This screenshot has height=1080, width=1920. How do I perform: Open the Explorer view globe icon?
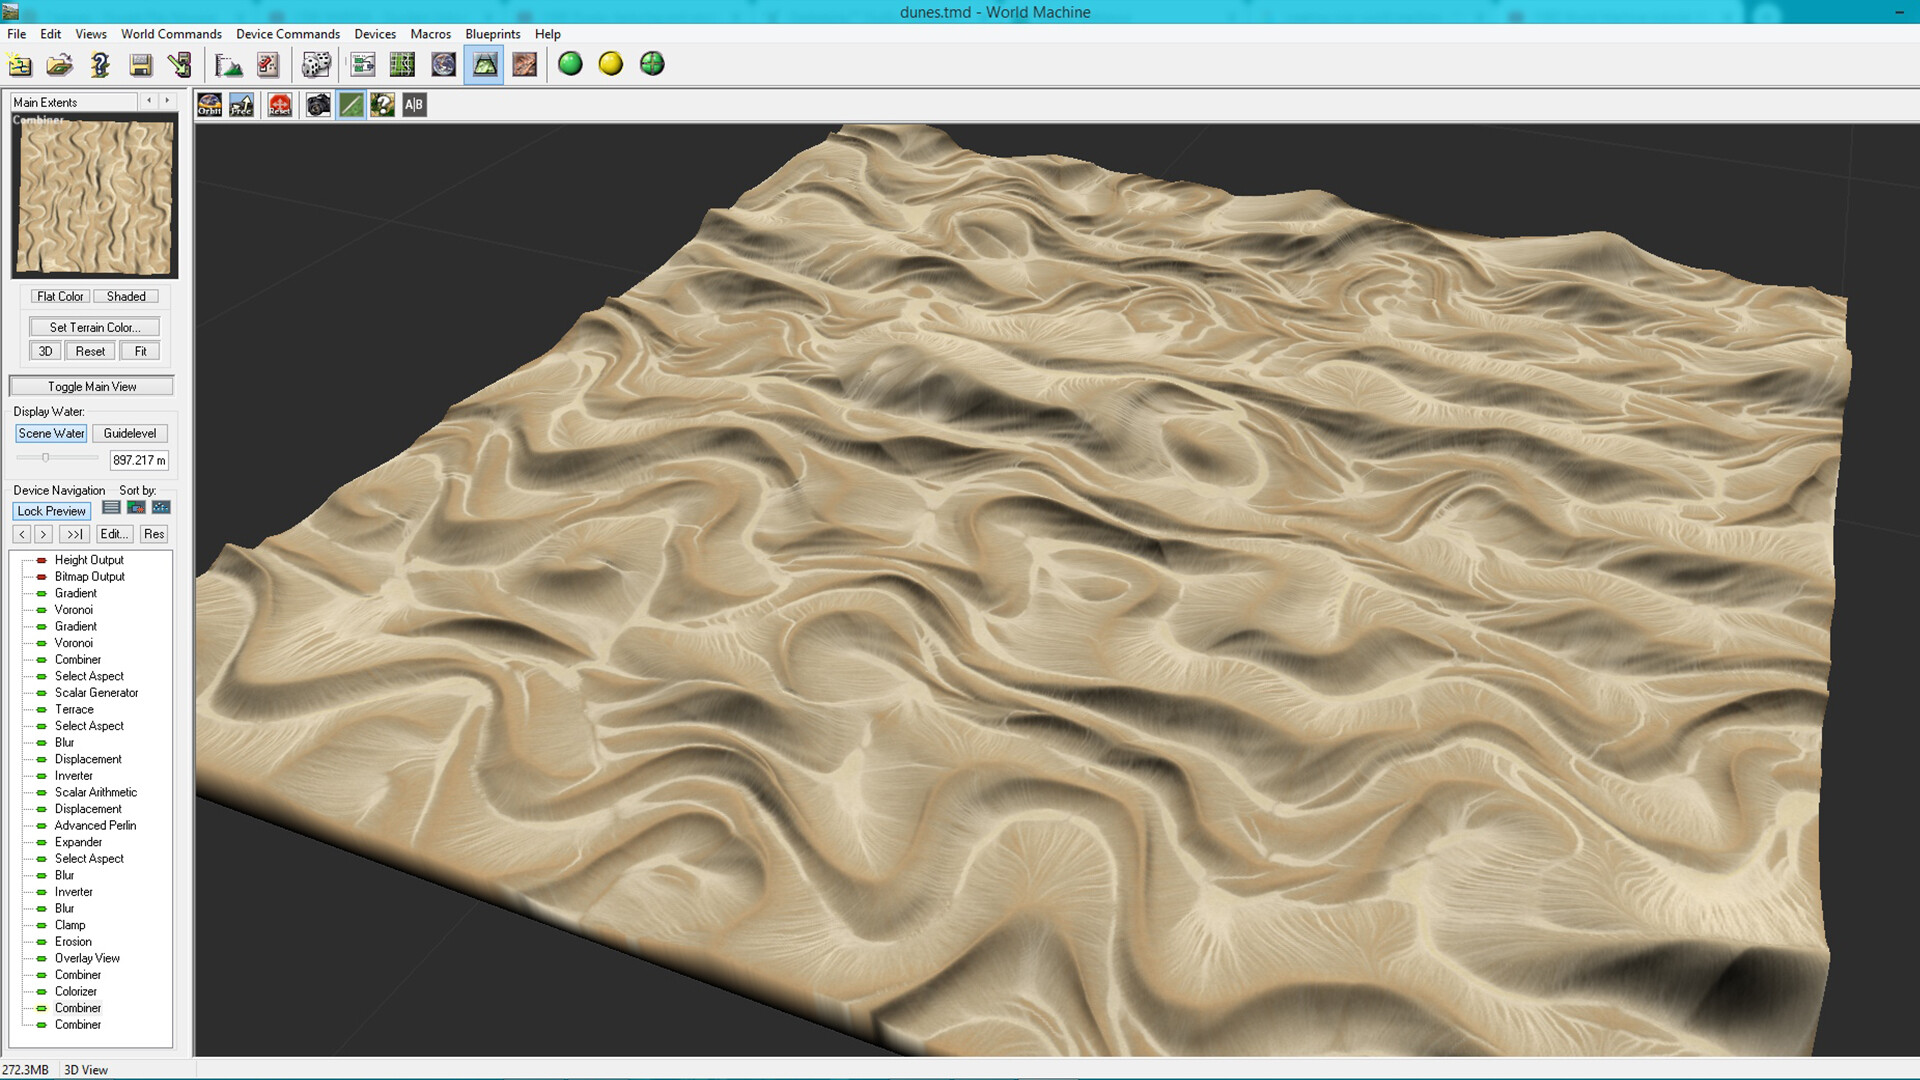[x=443, y=65]
